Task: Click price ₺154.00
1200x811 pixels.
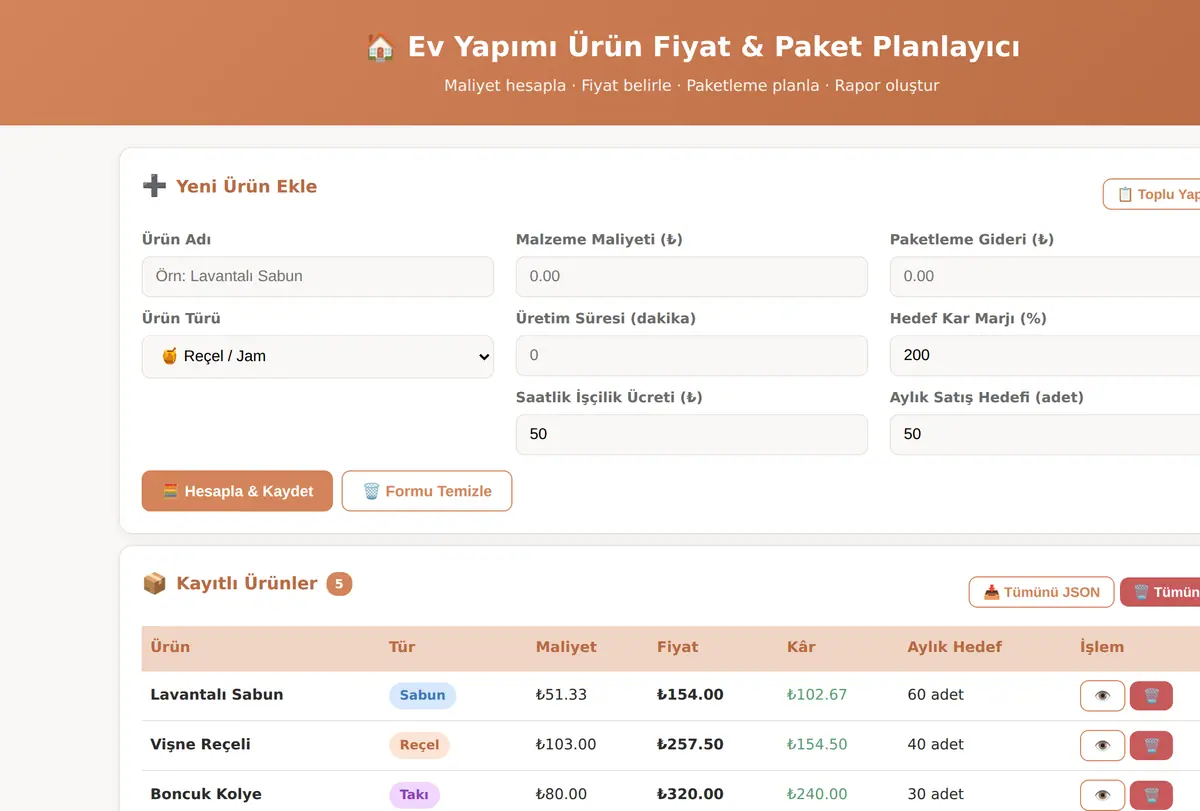Action: pos(690,695)
